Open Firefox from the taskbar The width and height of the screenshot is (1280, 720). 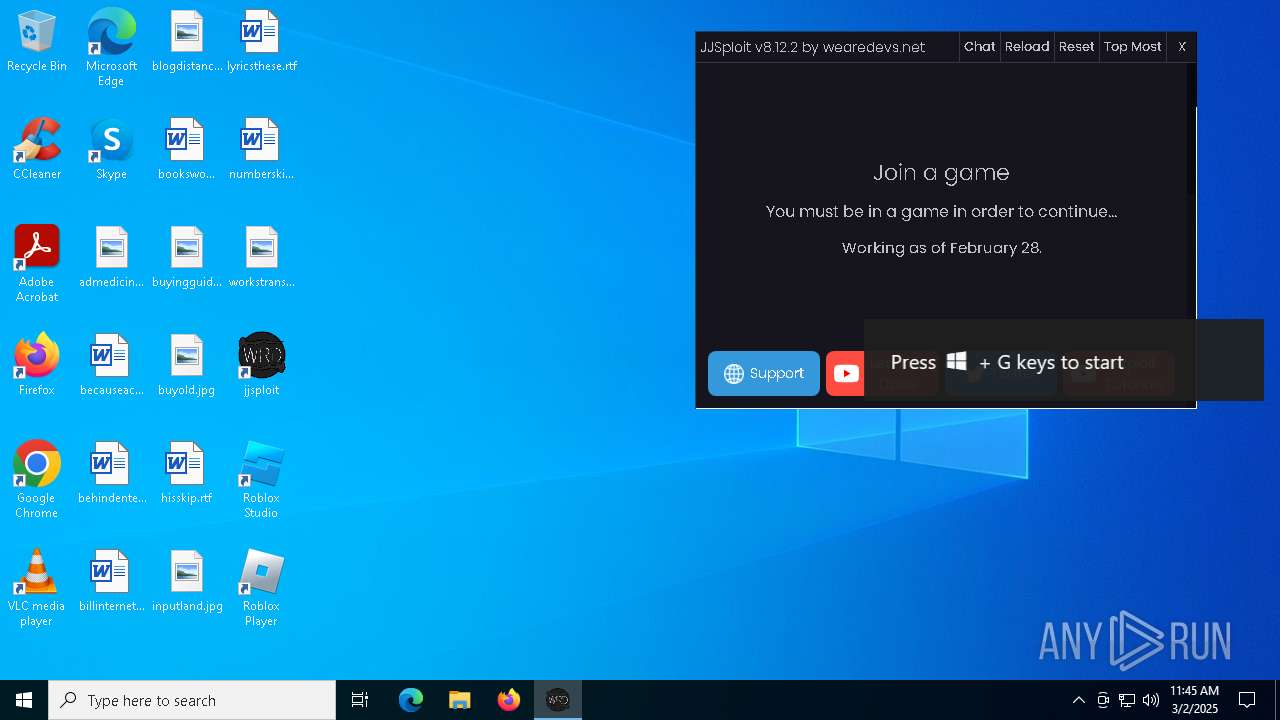pyautogui.click(x=509, y=700)
